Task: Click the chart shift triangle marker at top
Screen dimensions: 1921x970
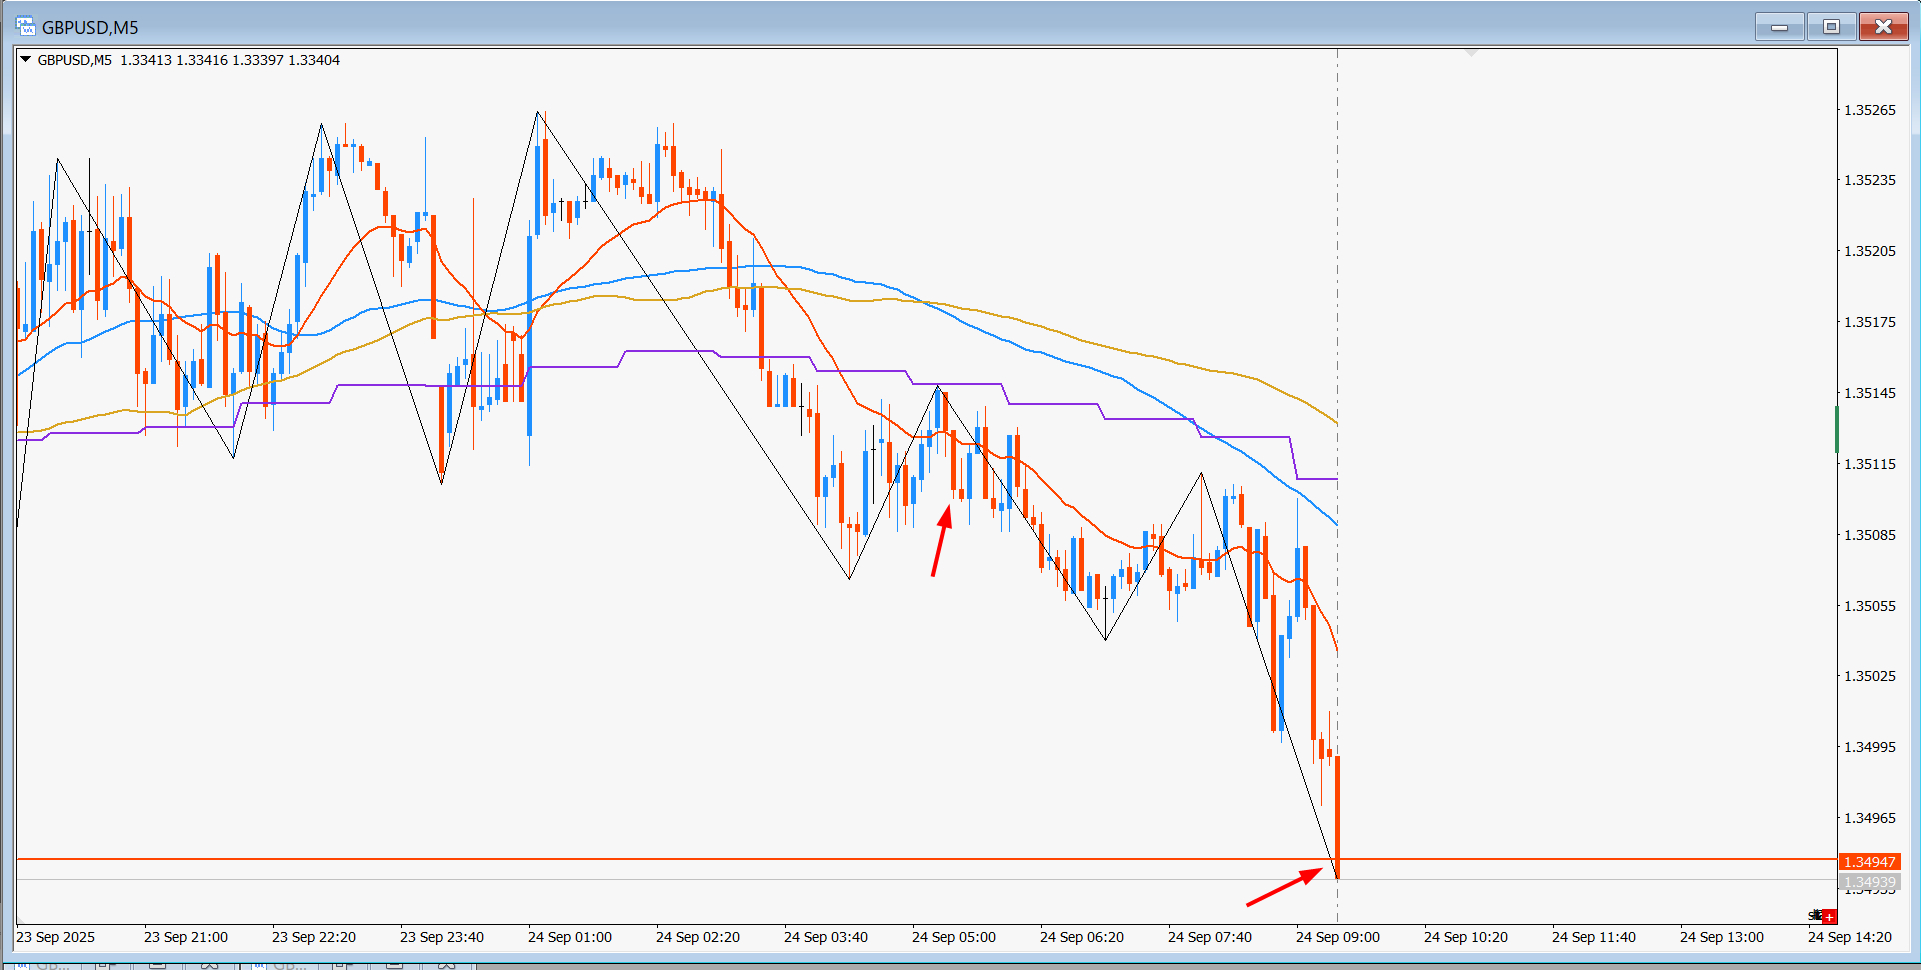Action: [x=1471, y=53]
